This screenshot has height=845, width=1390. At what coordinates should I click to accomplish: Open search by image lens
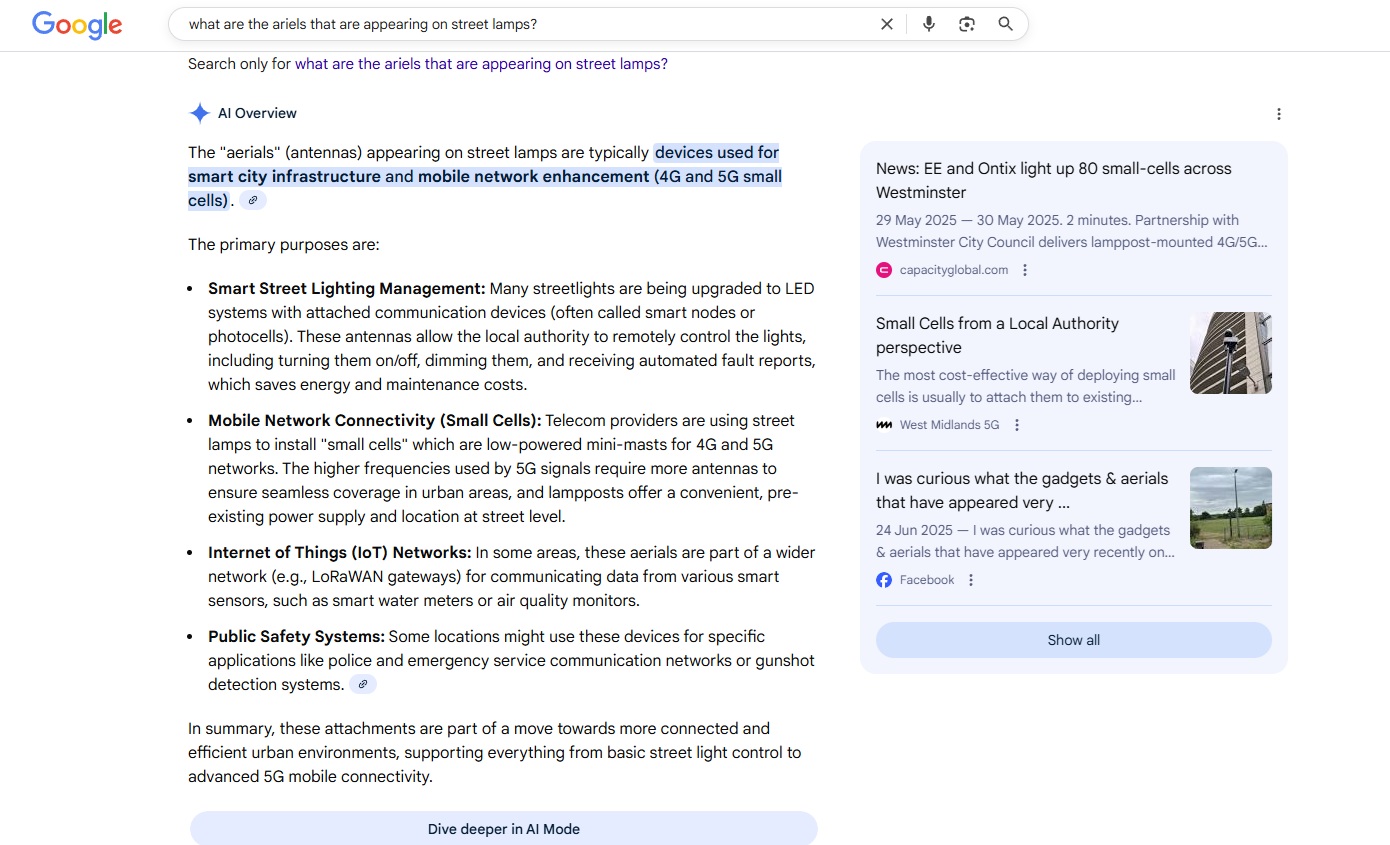coord(966,24)
